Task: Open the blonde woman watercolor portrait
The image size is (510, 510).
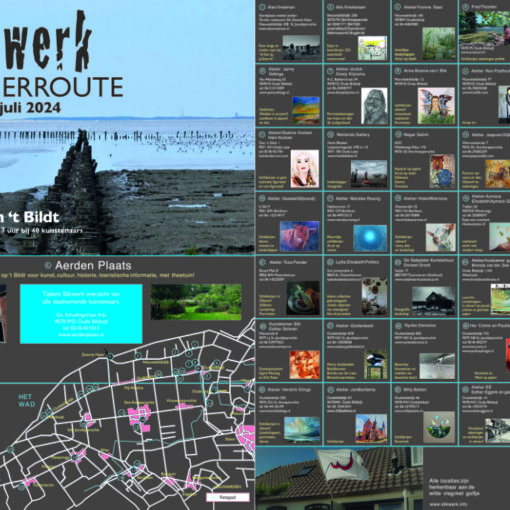Action: click(305, 169)
